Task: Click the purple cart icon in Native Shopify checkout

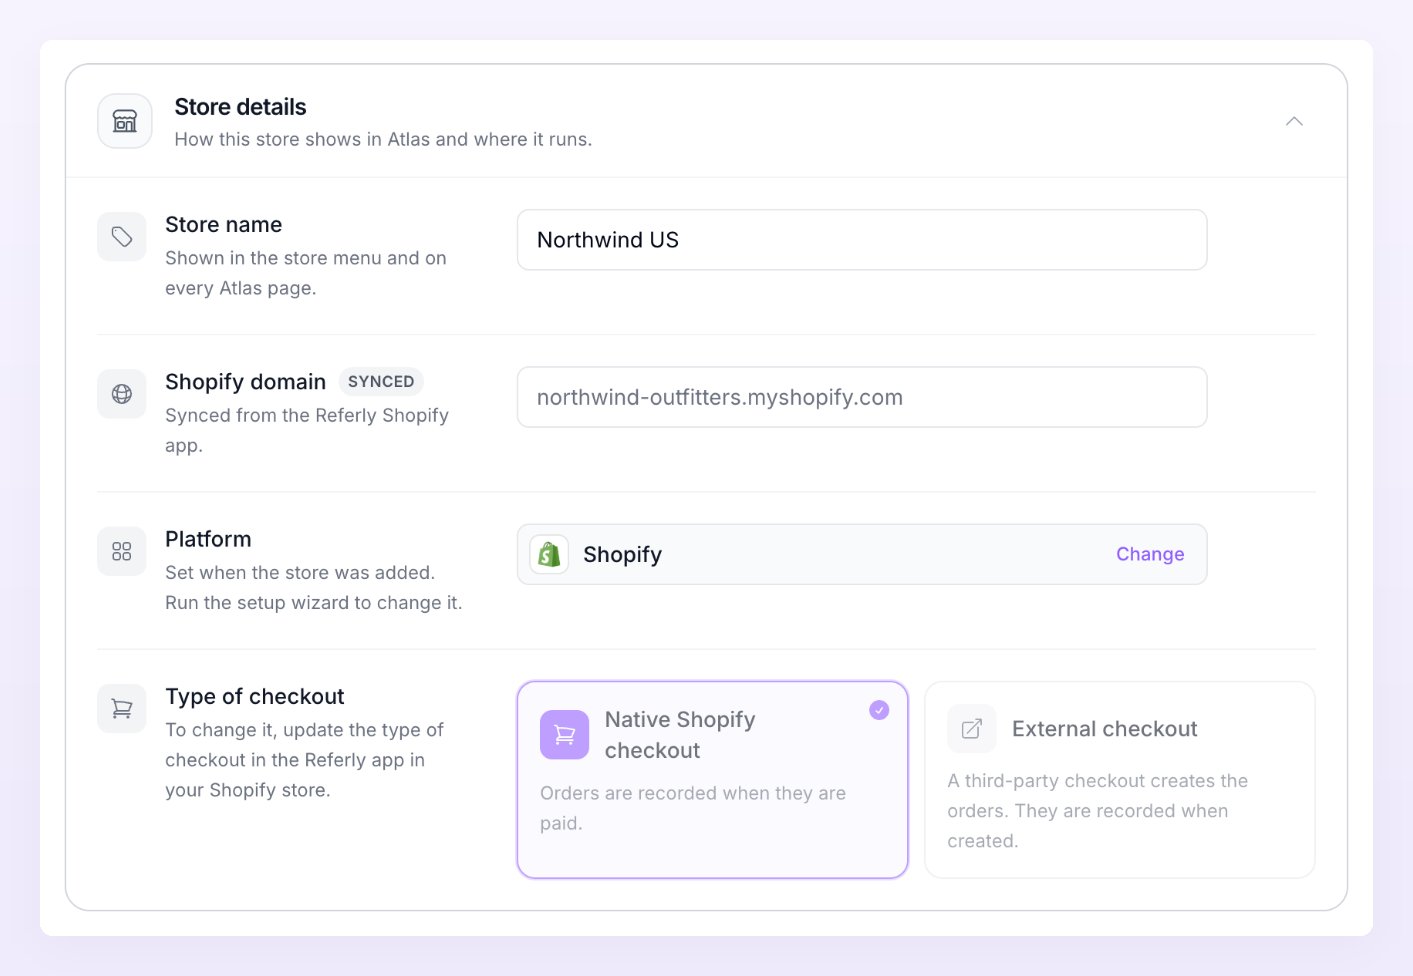Action: pyautogui.click(x=565, y=735)
